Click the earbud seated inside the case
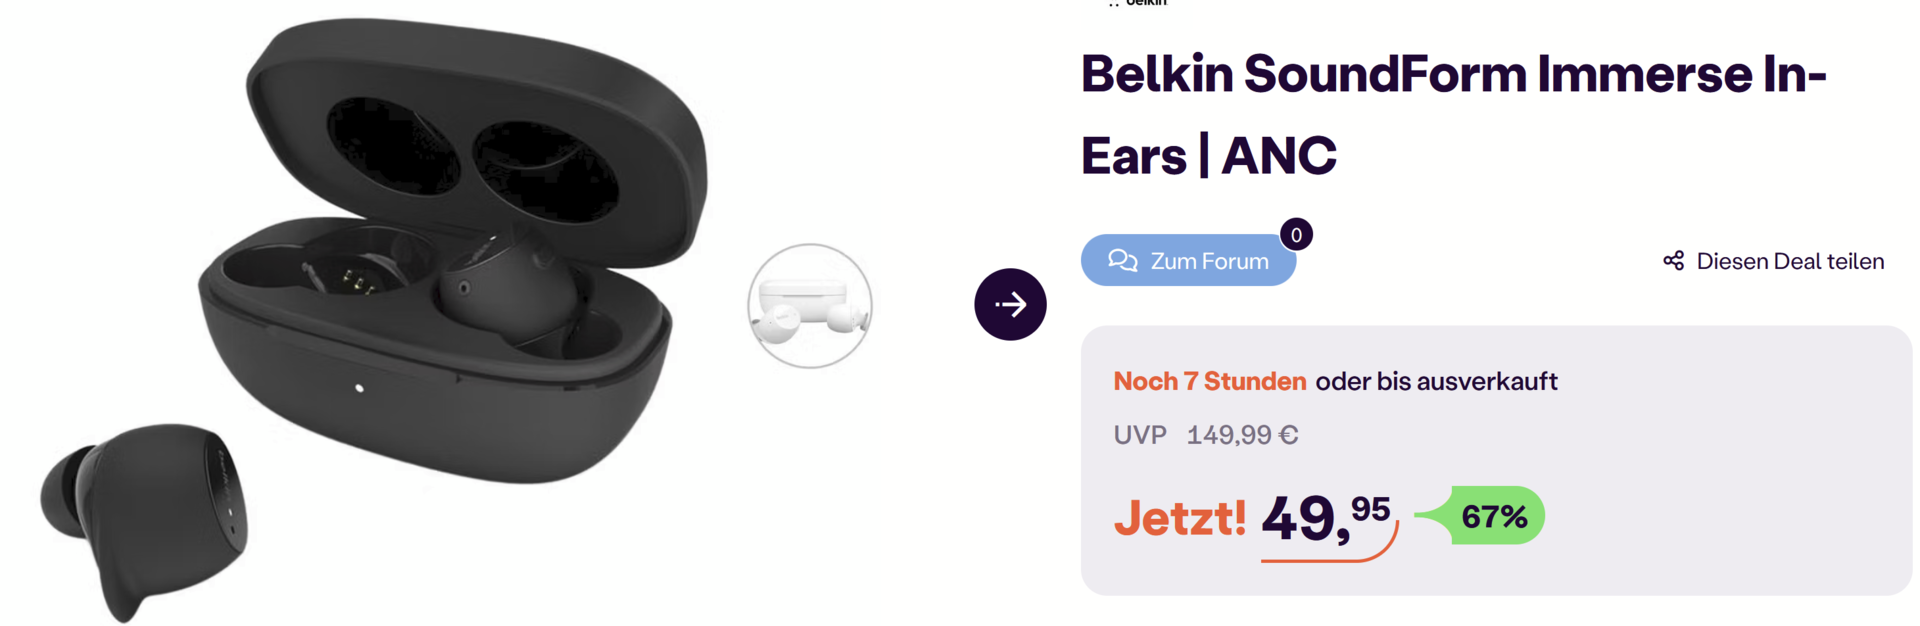The height and width of the screenshot is (626, 1920). pyautogui.click(x=510, y=290)
